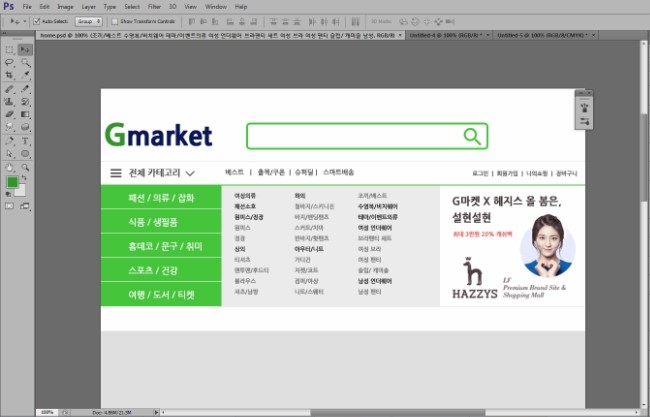Image resolution: width=650 pixels, height=417 pixels.
Task: Click Distribute Right Edges icon
Action: tap(336, 21)
